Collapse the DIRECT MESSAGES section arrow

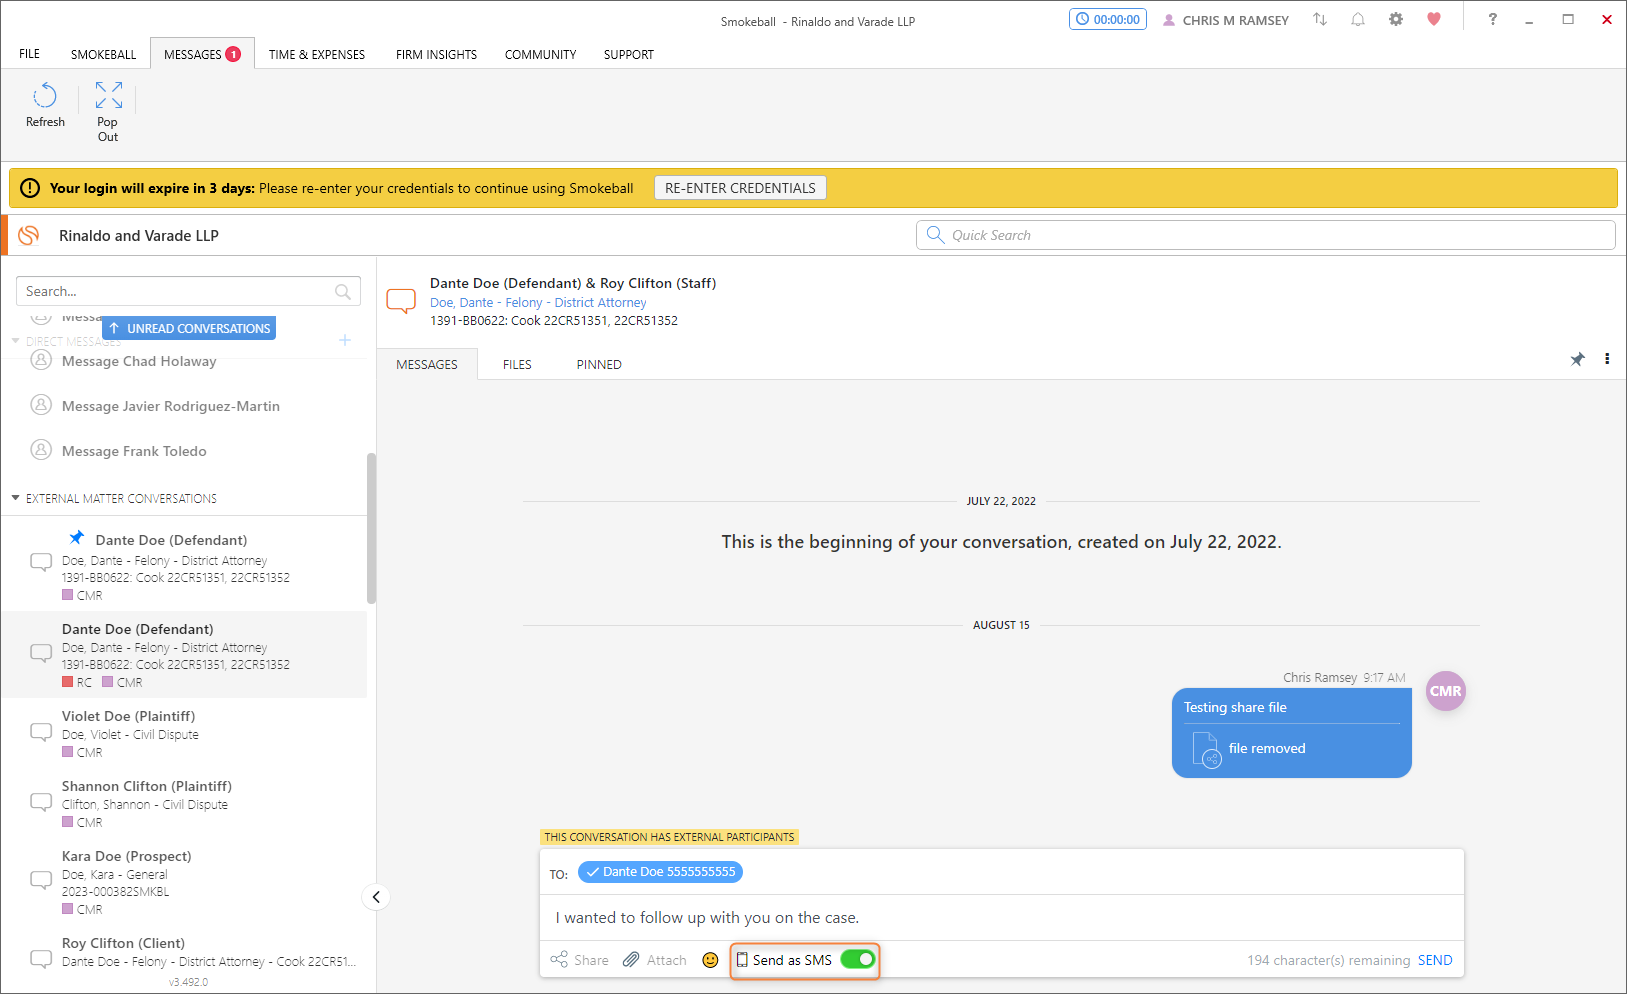coord(15,341)
